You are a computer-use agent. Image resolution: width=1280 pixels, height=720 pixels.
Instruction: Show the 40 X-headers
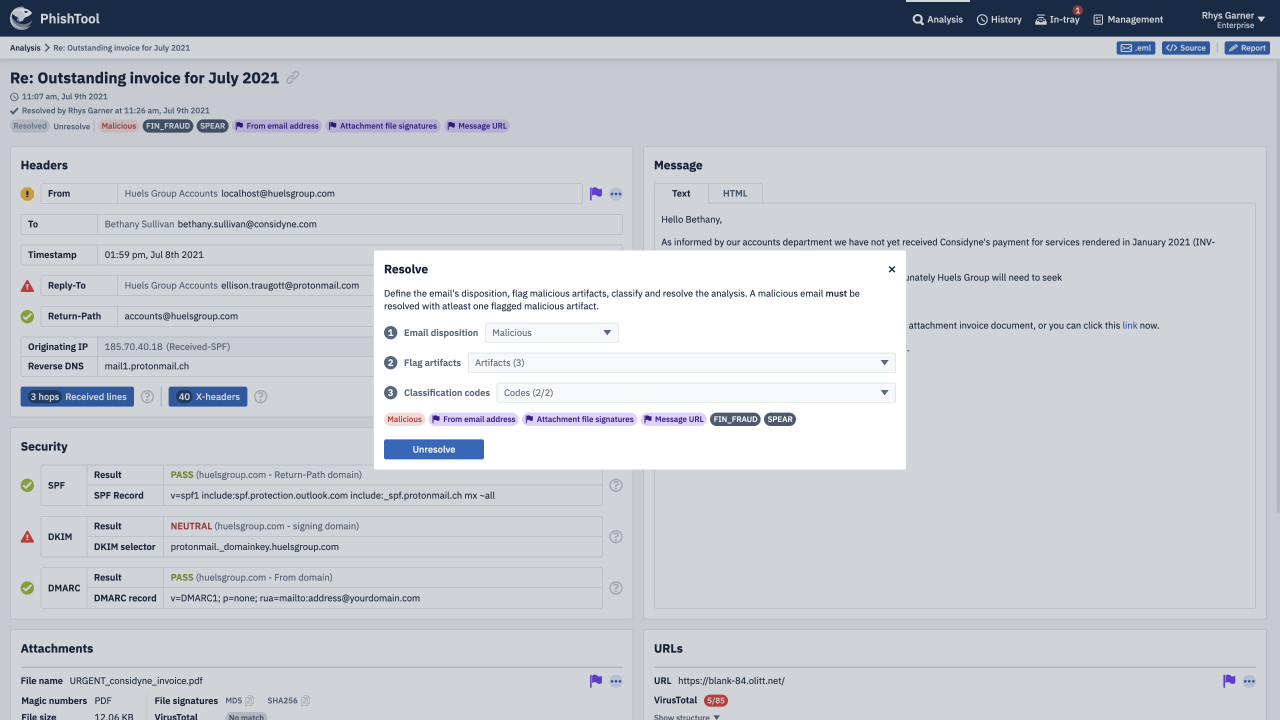(x=208, y=397)
